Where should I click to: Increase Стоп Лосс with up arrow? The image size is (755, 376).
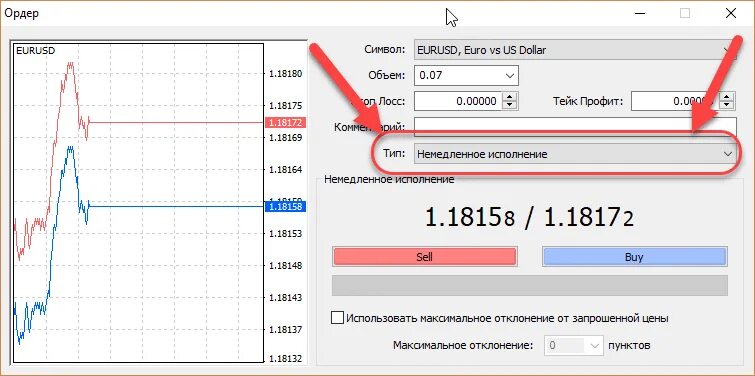coord(509,97)
